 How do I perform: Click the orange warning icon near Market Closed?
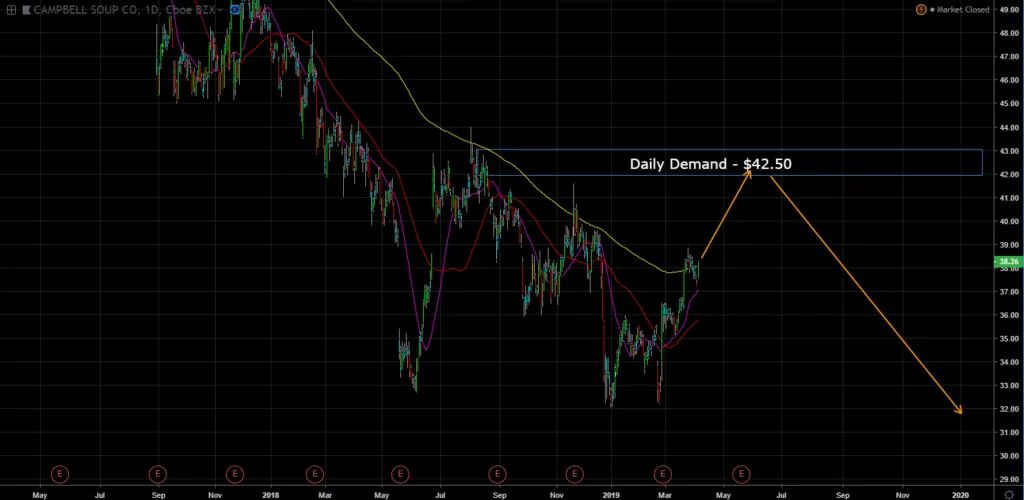[x=919, y=10]
